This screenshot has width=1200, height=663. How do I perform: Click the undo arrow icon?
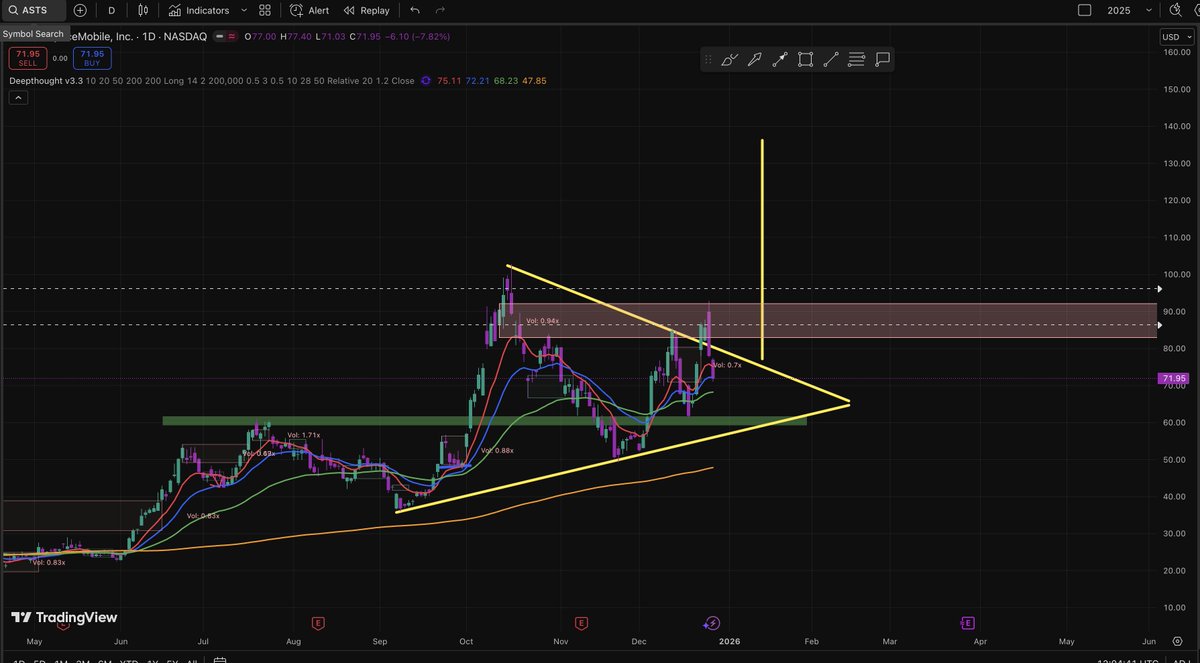point(414,10)
